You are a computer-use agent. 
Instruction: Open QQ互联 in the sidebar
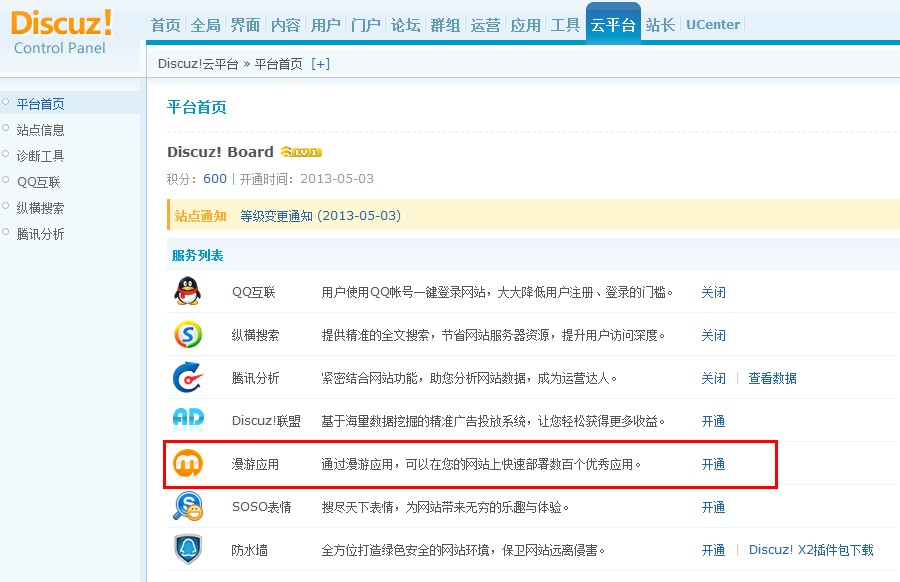click(38, 182)
